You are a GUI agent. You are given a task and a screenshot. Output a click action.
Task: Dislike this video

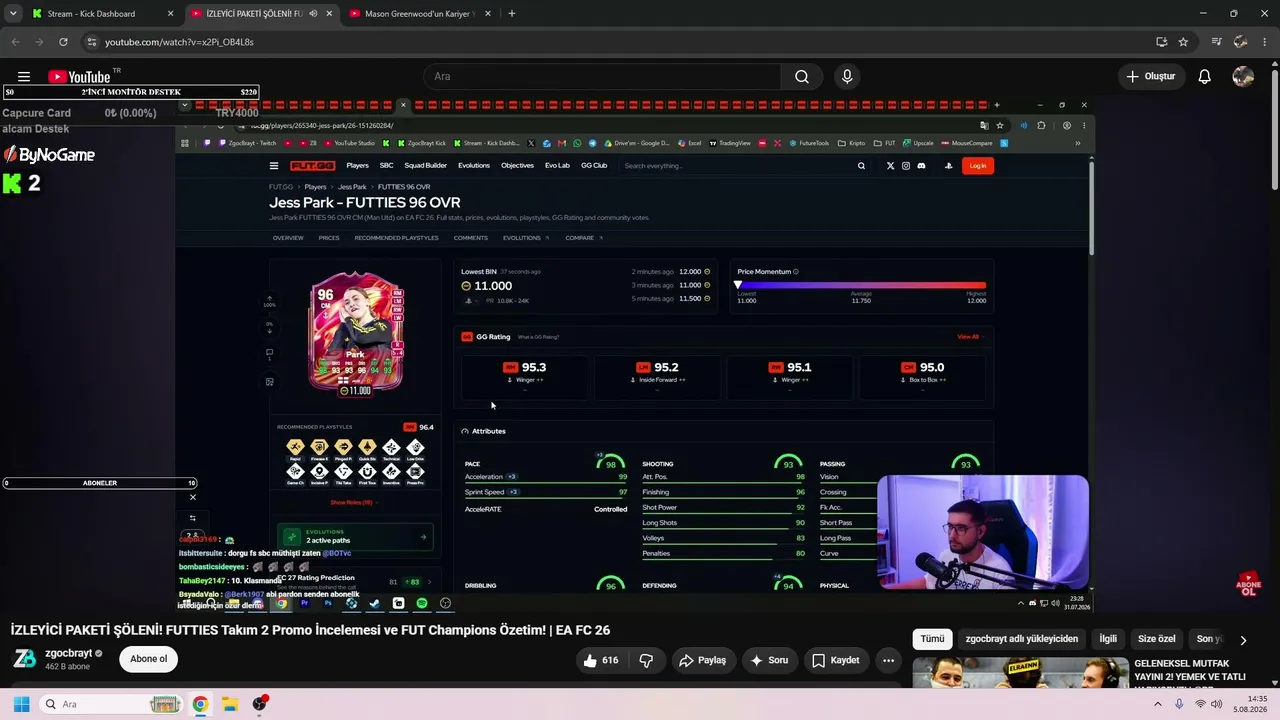click(x=646, y=660)
